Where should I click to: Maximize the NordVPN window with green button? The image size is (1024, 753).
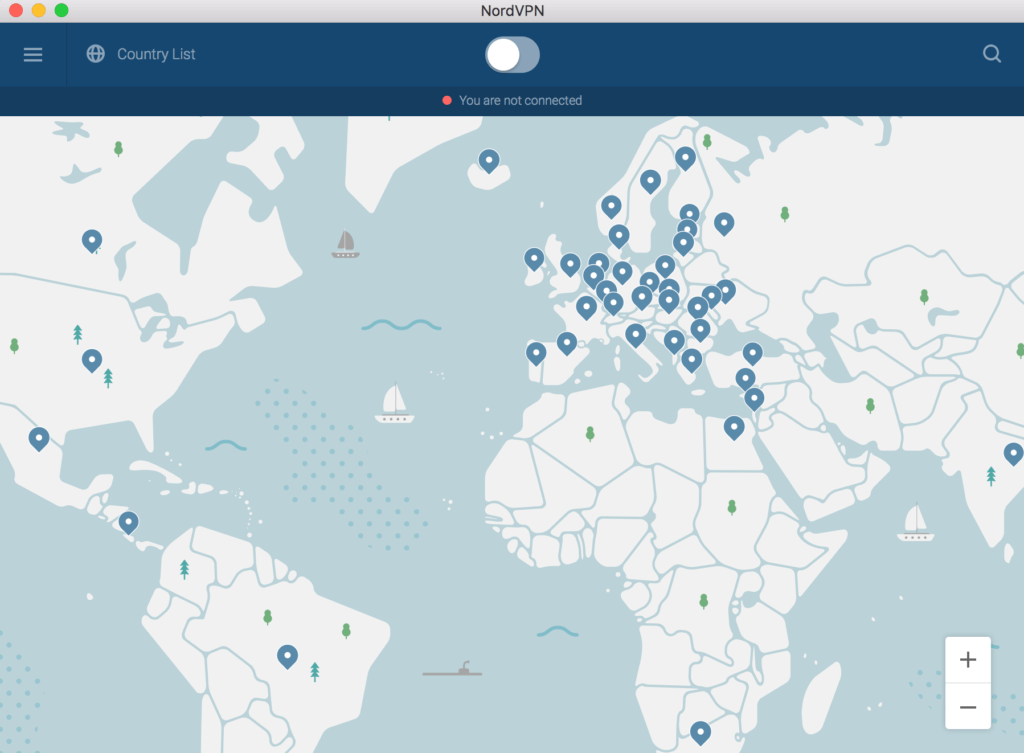(x=61, y=10)
